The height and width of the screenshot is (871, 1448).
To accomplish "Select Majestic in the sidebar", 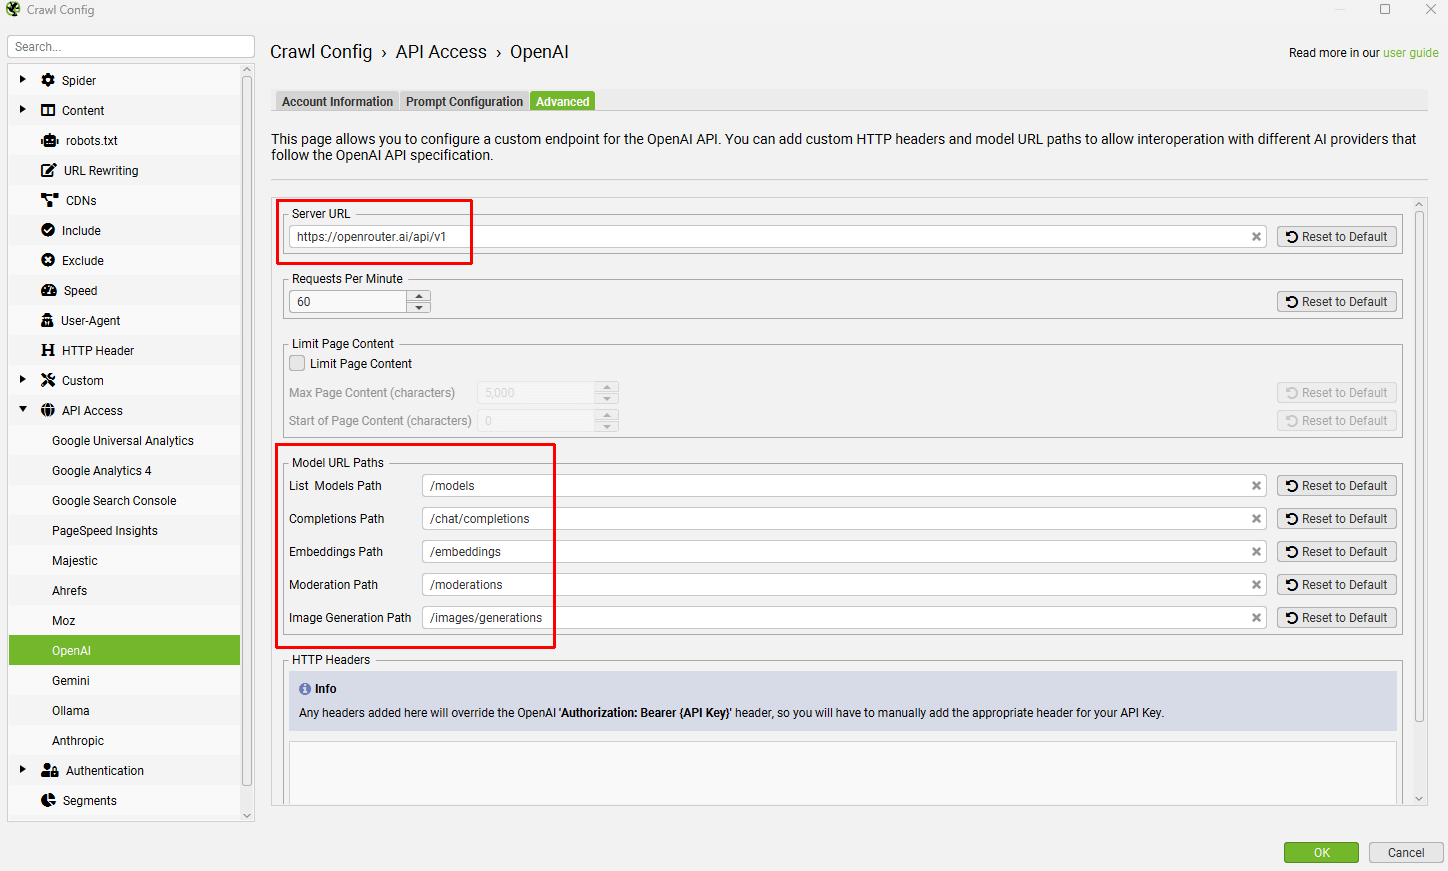I will (124, 560).
